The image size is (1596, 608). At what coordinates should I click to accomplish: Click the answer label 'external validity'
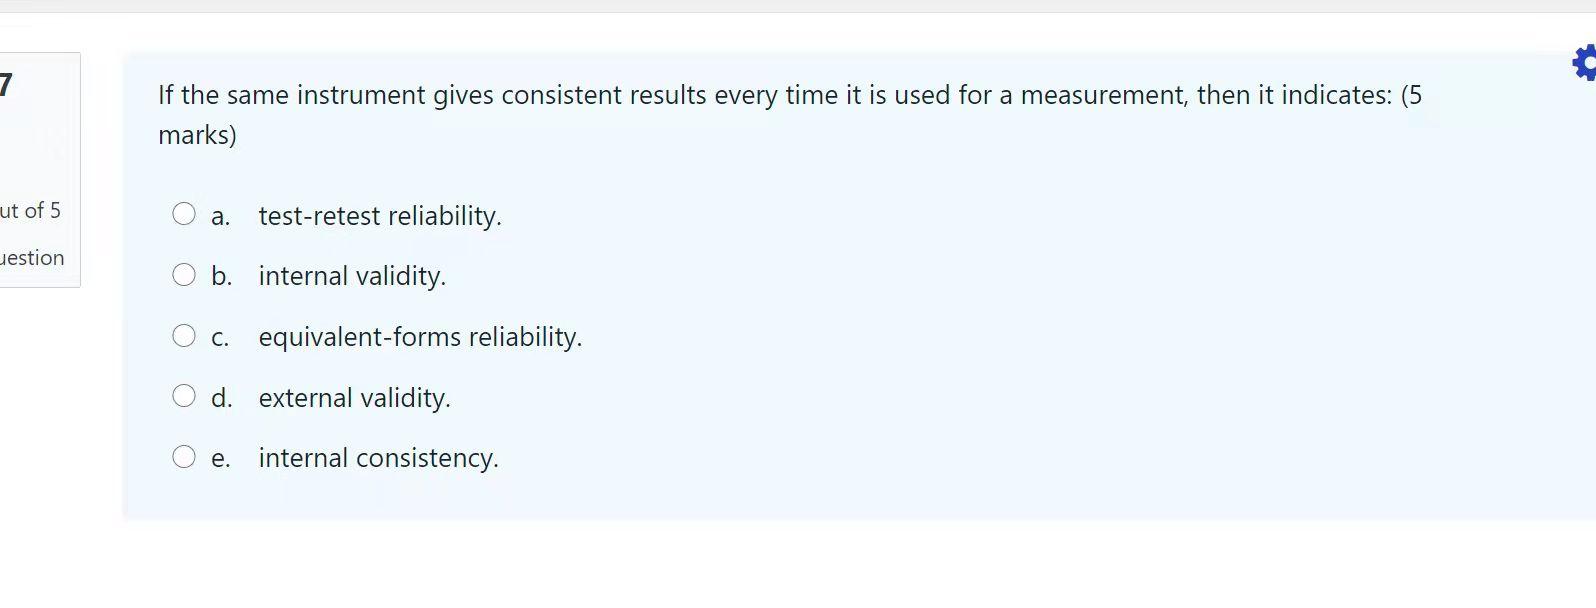tap(355, 398)
